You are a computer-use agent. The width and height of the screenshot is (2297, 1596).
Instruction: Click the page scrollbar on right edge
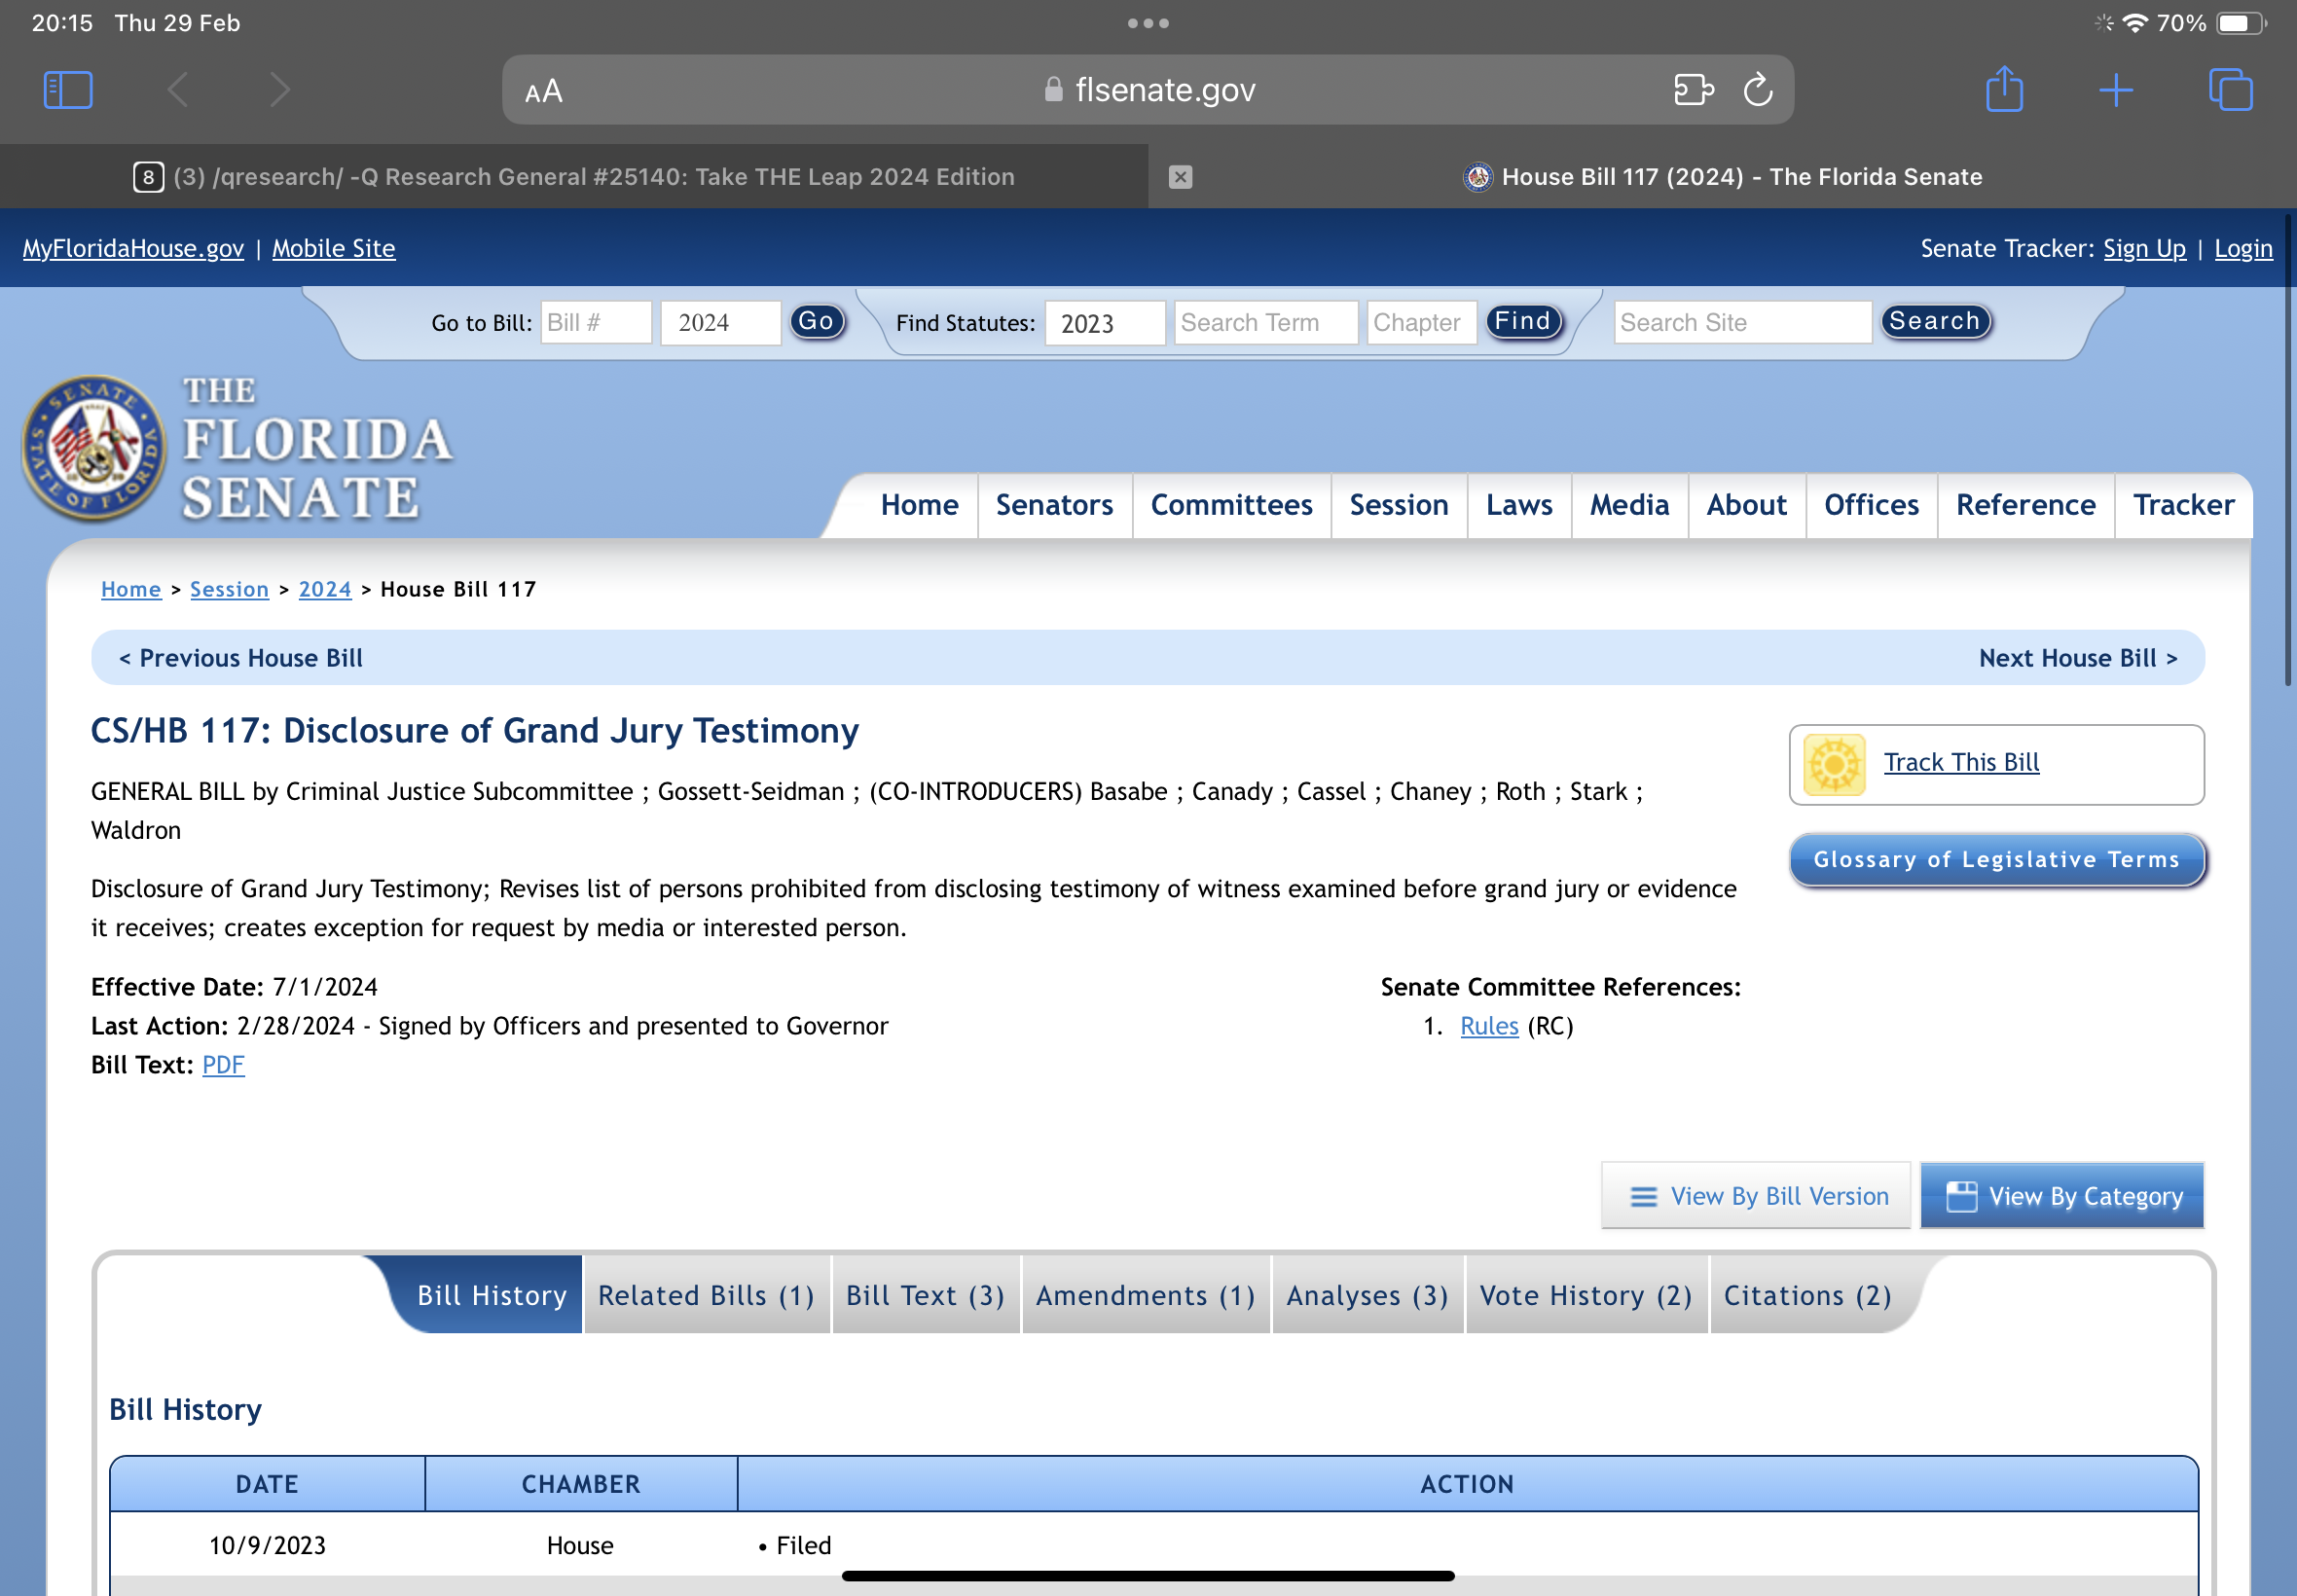(x=2287, y=450)
